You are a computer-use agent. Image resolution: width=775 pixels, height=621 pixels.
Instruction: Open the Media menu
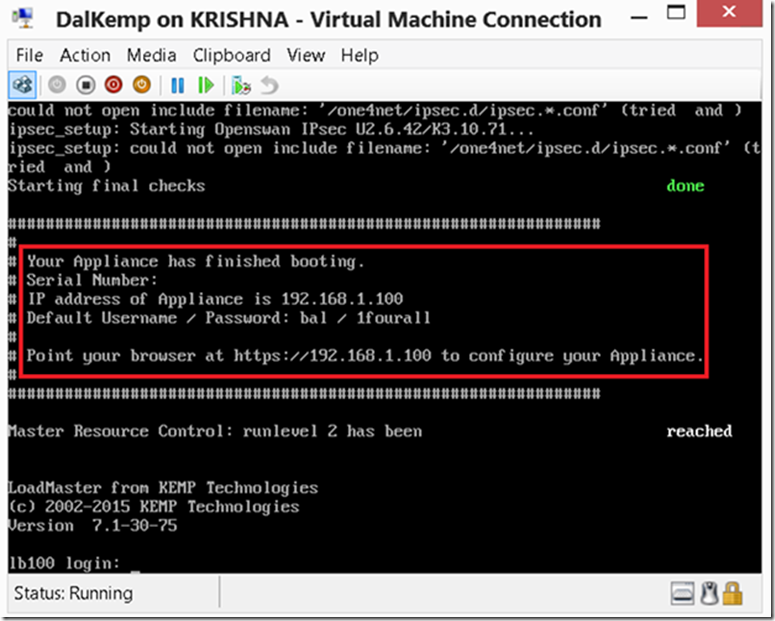point(151,55)
